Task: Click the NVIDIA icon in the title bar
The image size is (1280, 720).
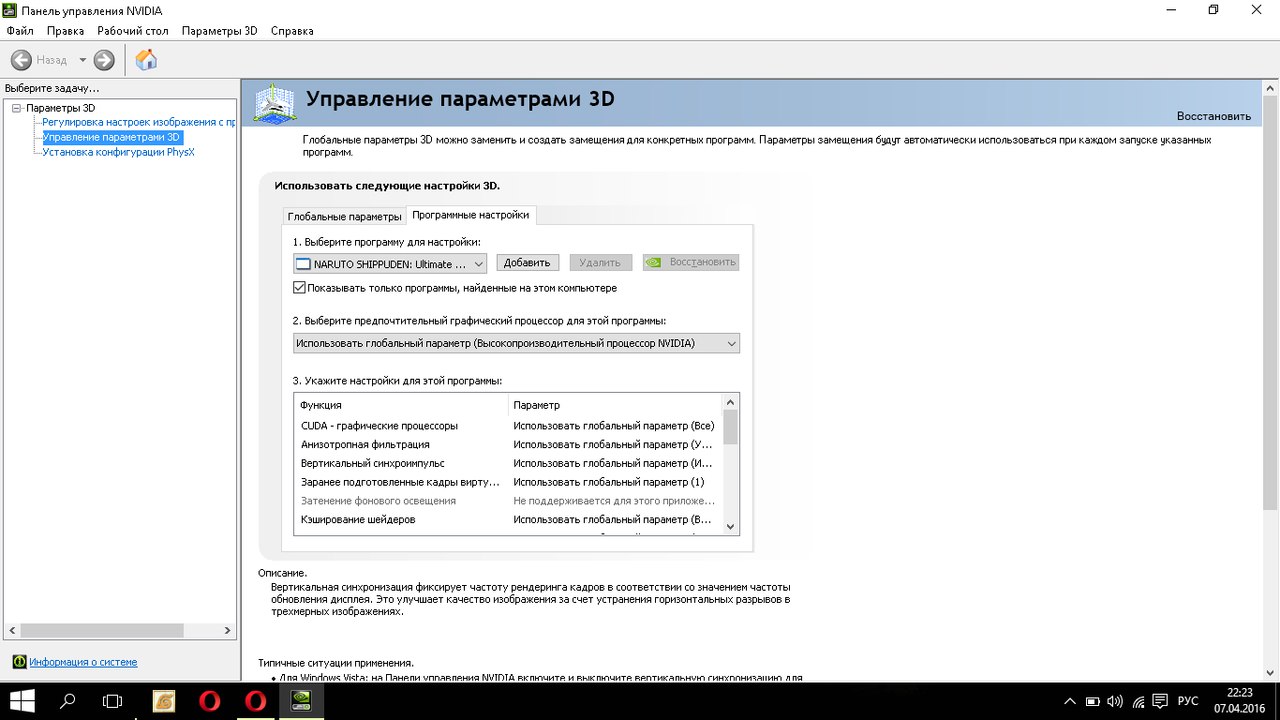Action: 10,10
